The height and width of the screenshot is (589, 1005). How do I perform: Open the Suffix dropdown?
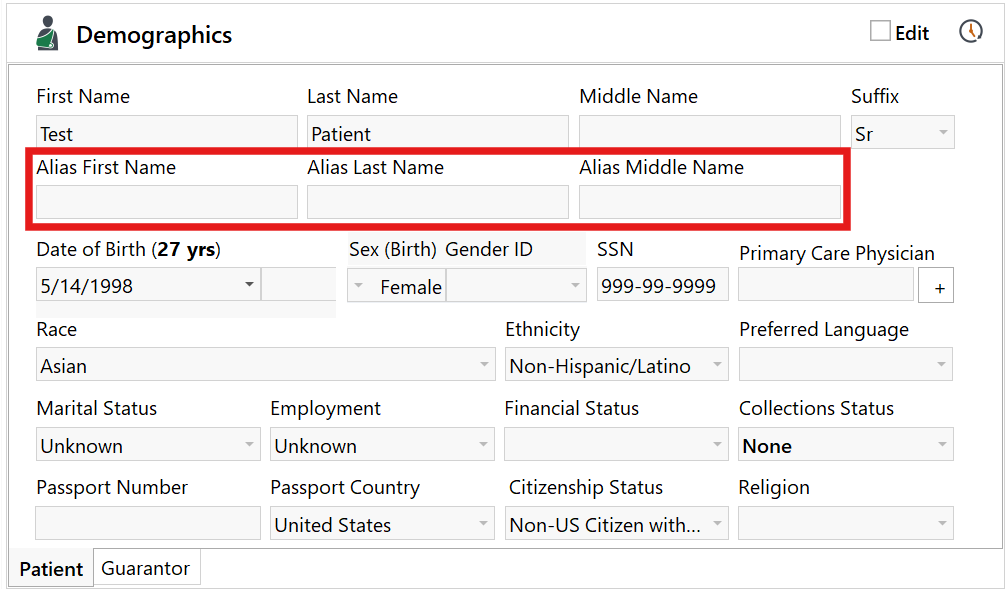(x=942, y=133)
